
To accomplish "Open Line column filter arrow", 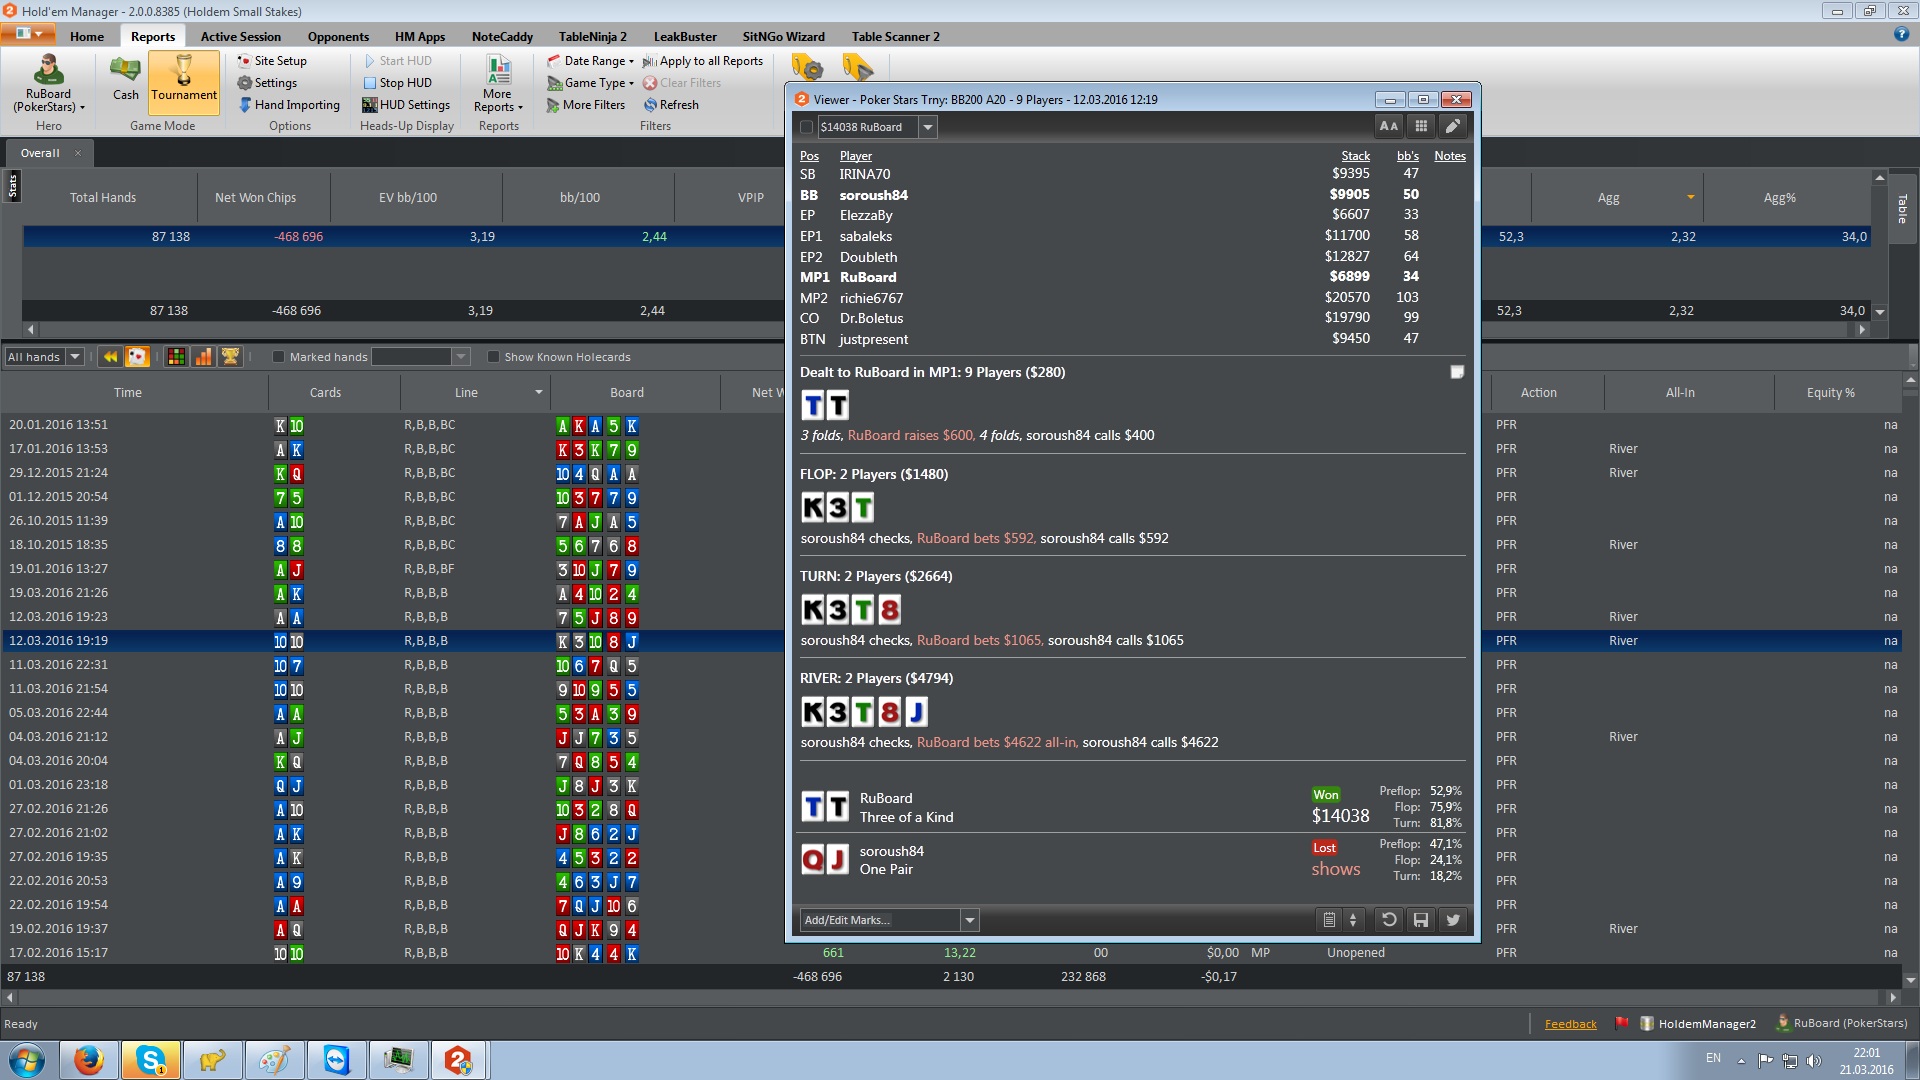I will coord(538,392).
